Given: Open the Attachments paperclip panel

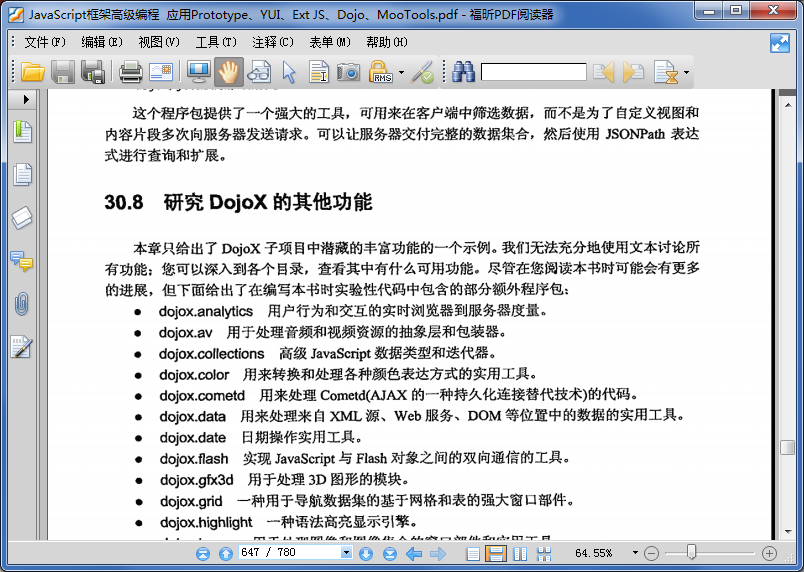Looking at the screenshot, I should [22, 304].
